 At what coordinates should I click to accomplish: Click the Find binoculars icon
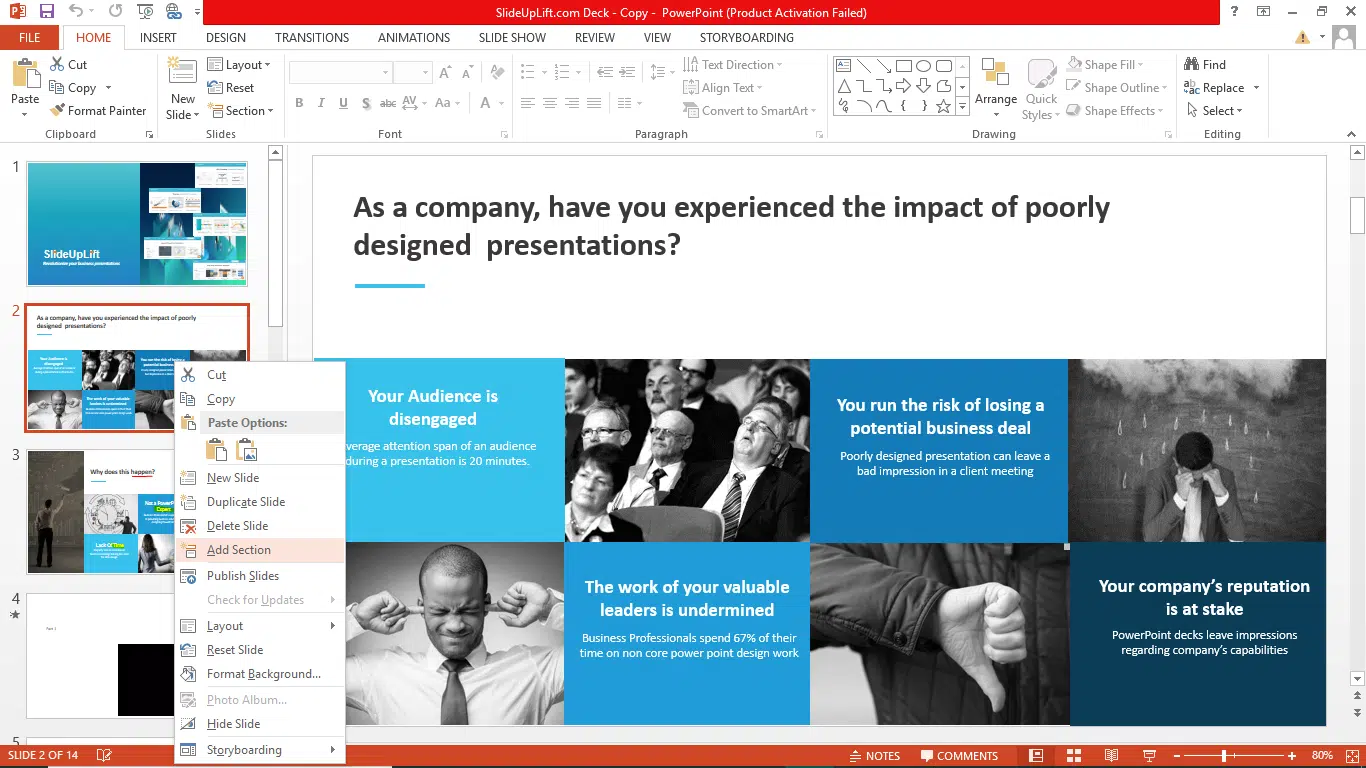pyautogui.click(x=1191, y=65)
